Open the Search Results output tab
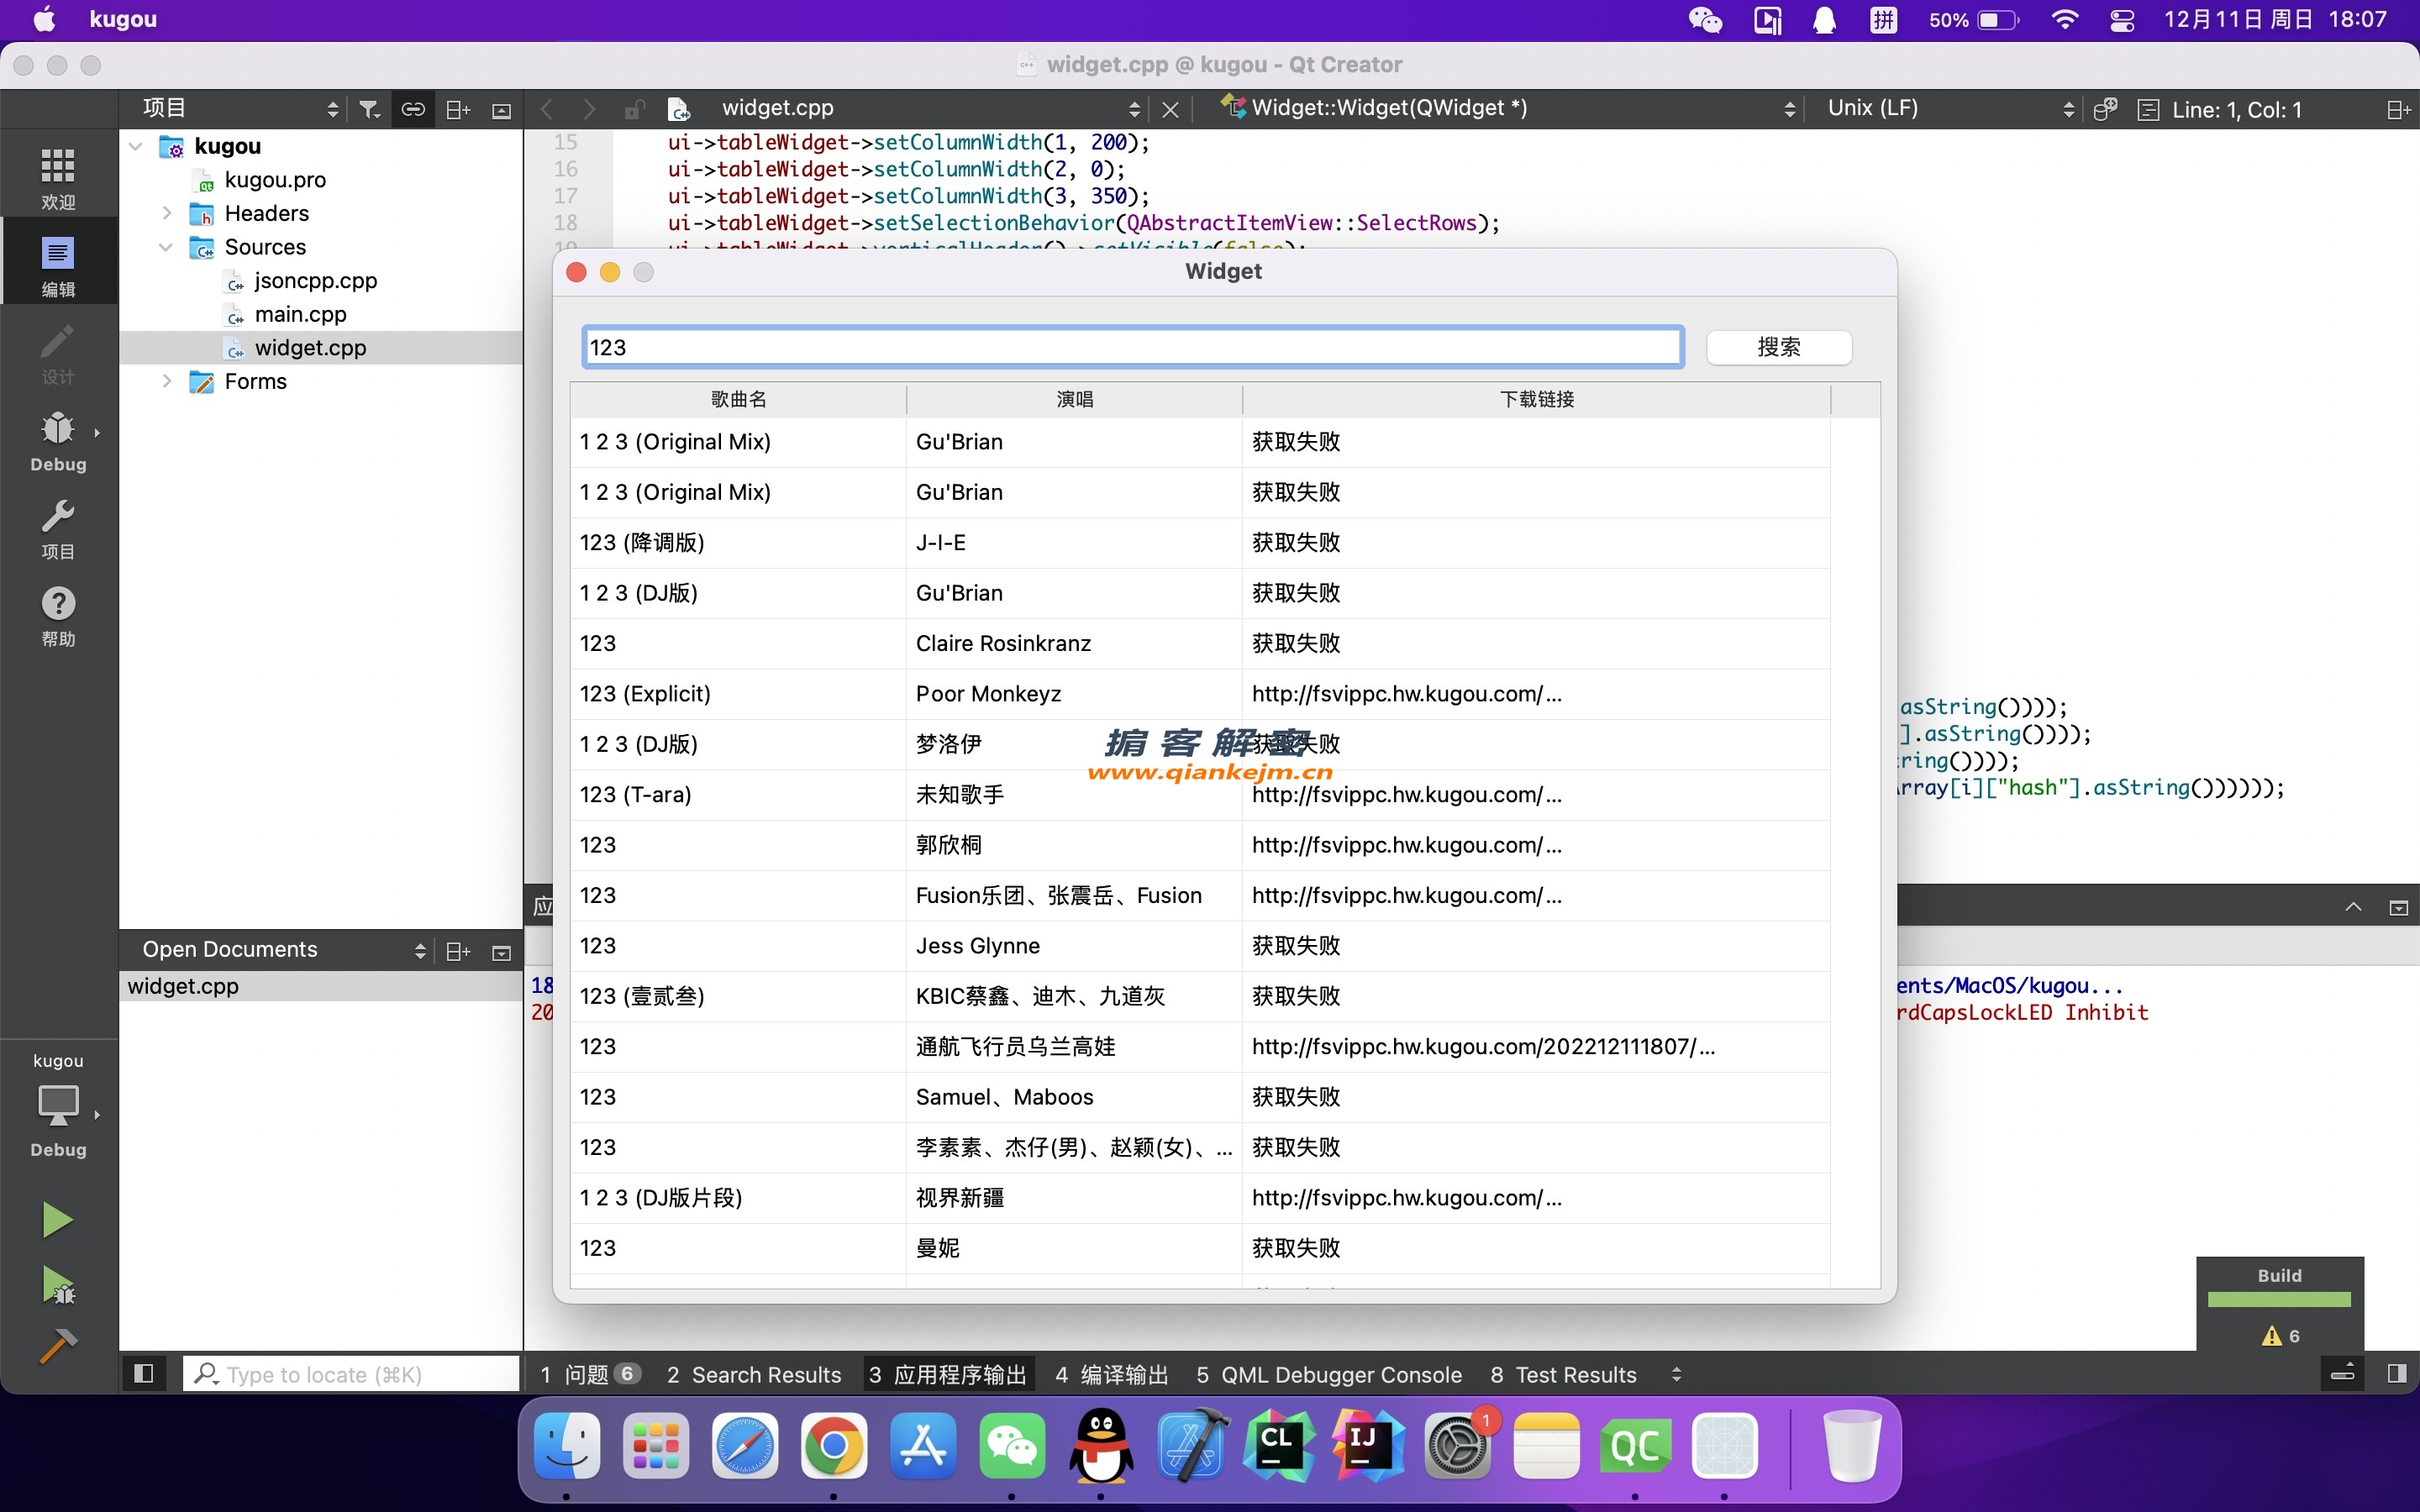Screen dimensions: 2420x1512 click(x=754, y=1374)
